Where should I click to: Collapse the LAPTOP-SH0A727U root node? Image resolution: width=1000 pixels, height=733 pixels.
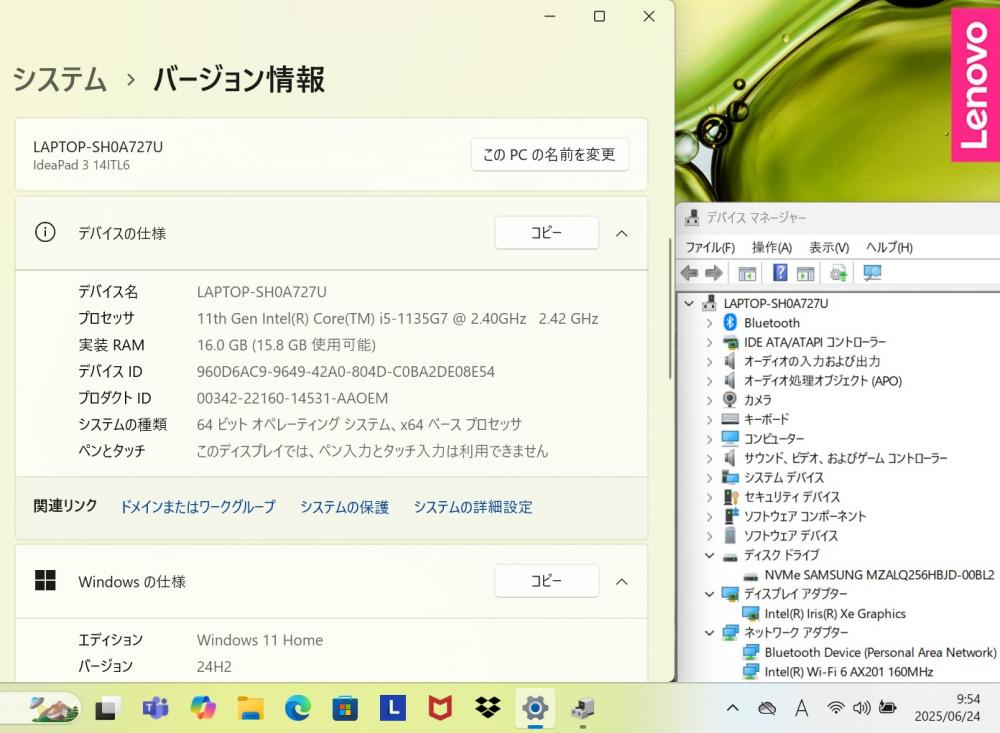pos(689,304)
